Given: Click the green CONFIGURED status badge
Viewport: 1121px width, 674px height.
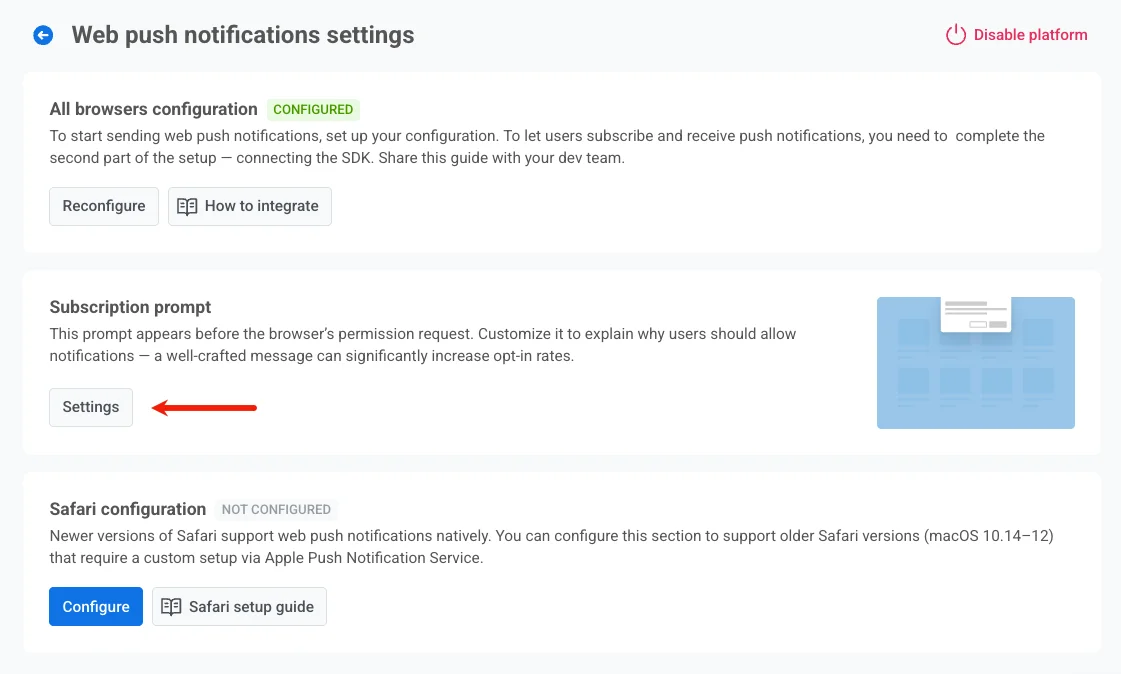Looking at the screenshot, I should pyautogui.click(x=313, y=110).
